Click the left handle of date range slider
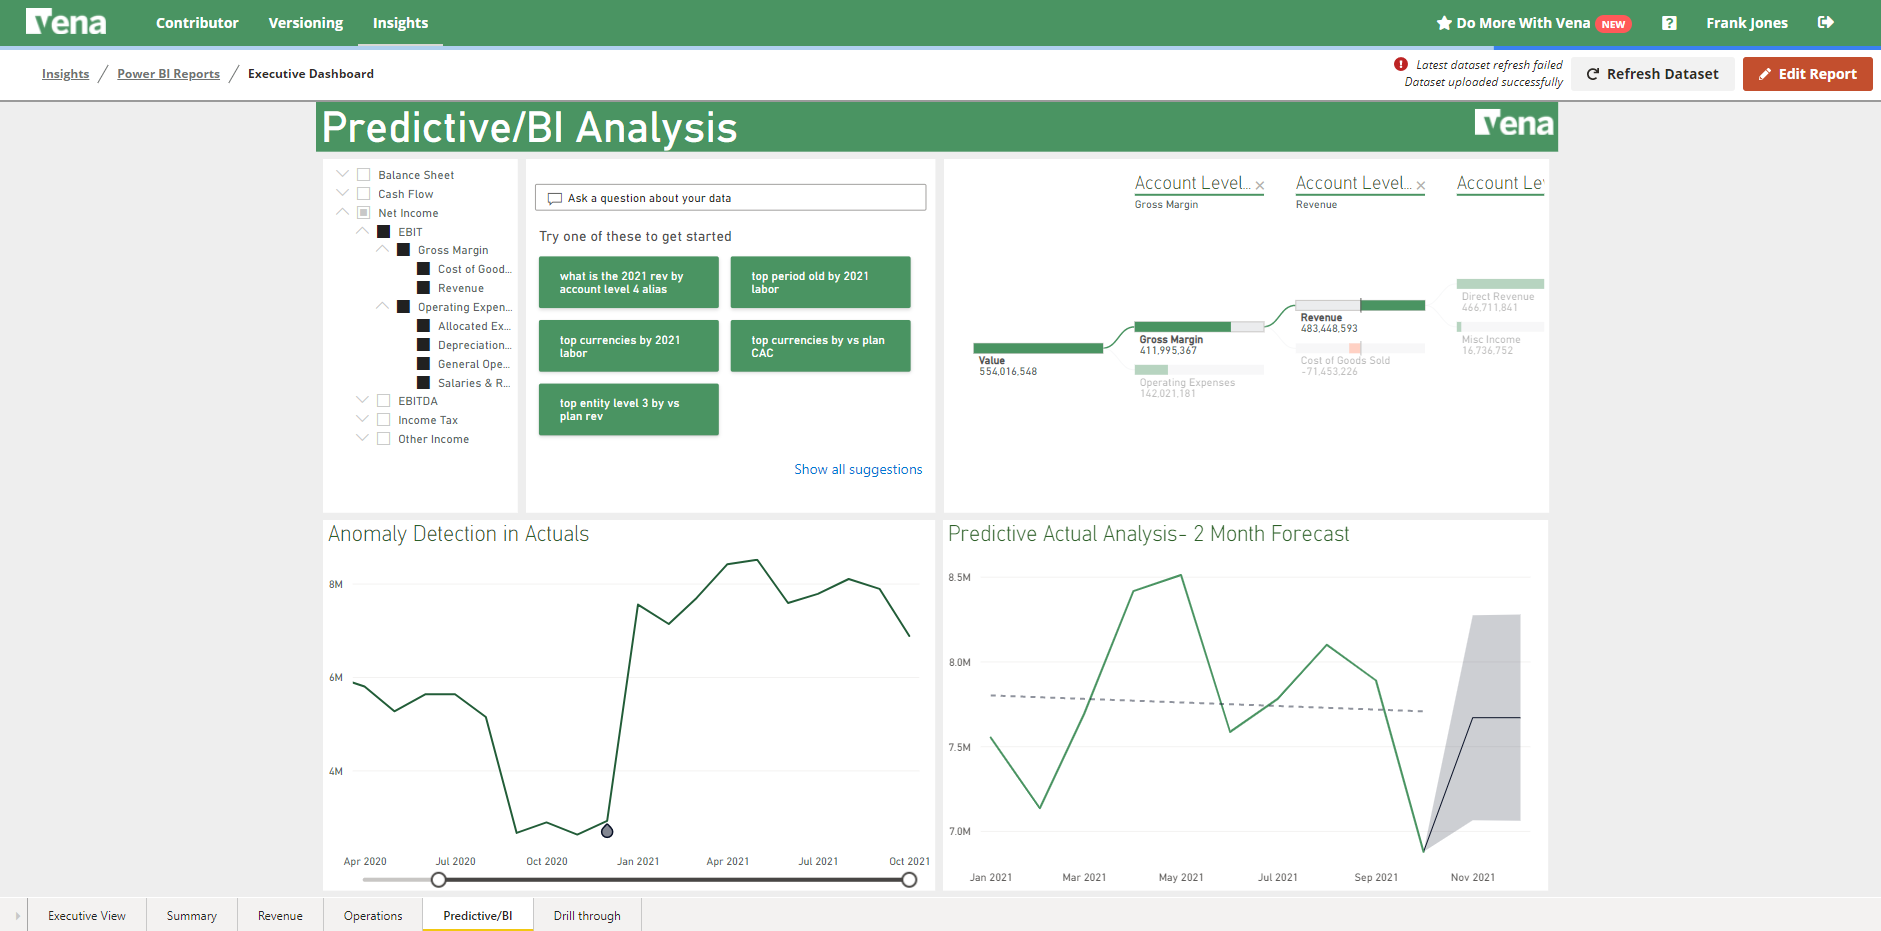This screenshot has width=1881, height=931. [439, 880]
